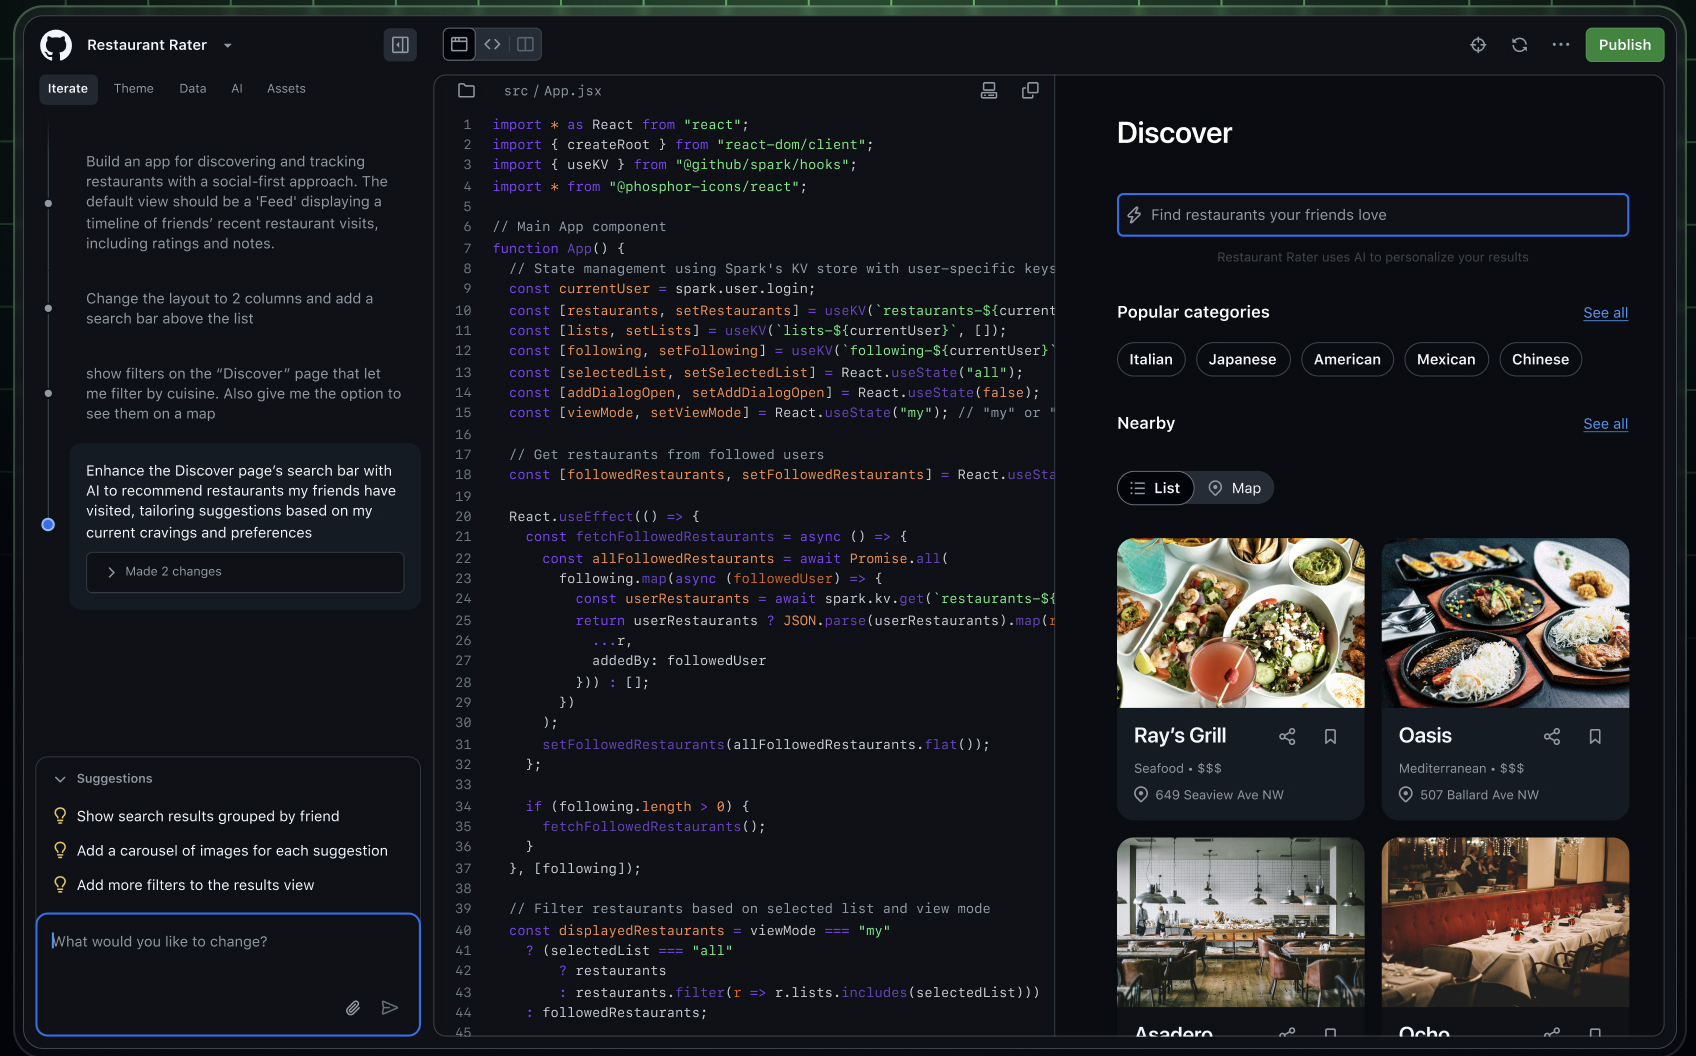The image size is (1696, 1056).
Task: Open the Restaurant Rater project dropdown
Action: [227, 45]
